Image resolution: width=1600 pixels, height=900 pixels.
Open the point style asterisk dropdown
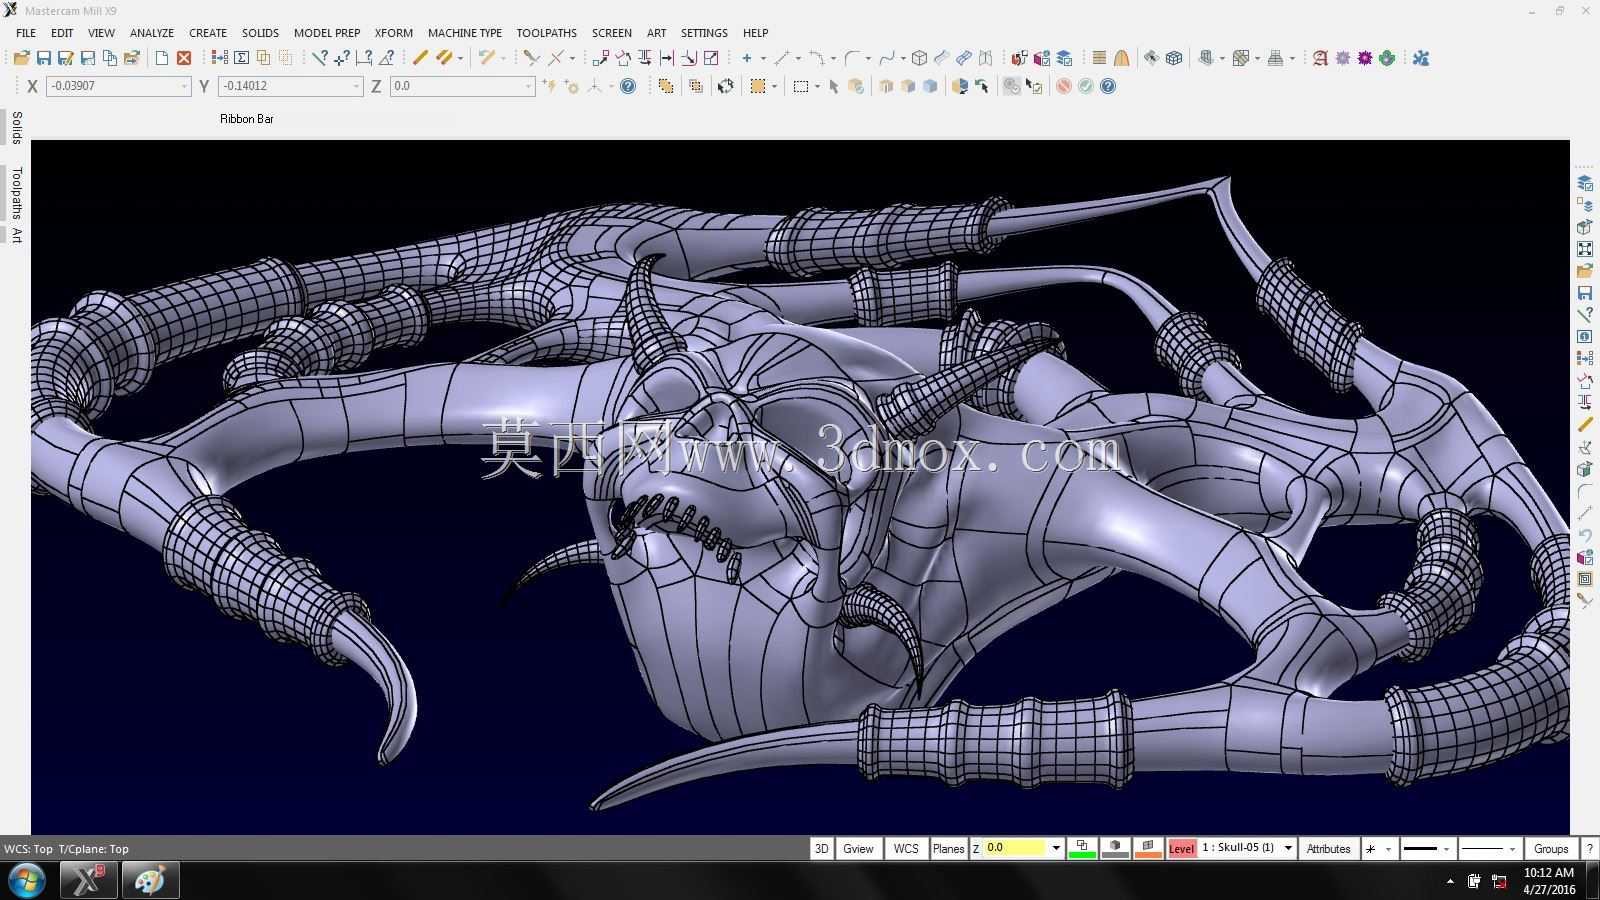pyautogui.click(x=1388, y=849)
